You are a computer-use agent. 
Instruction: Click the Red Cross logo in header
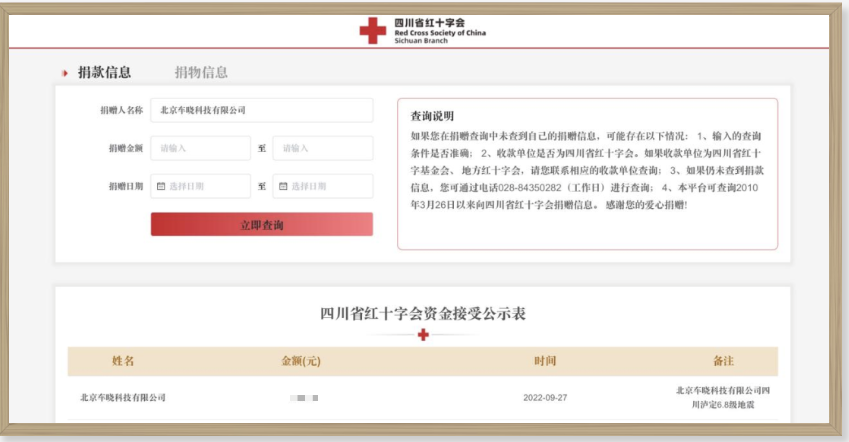372,31
